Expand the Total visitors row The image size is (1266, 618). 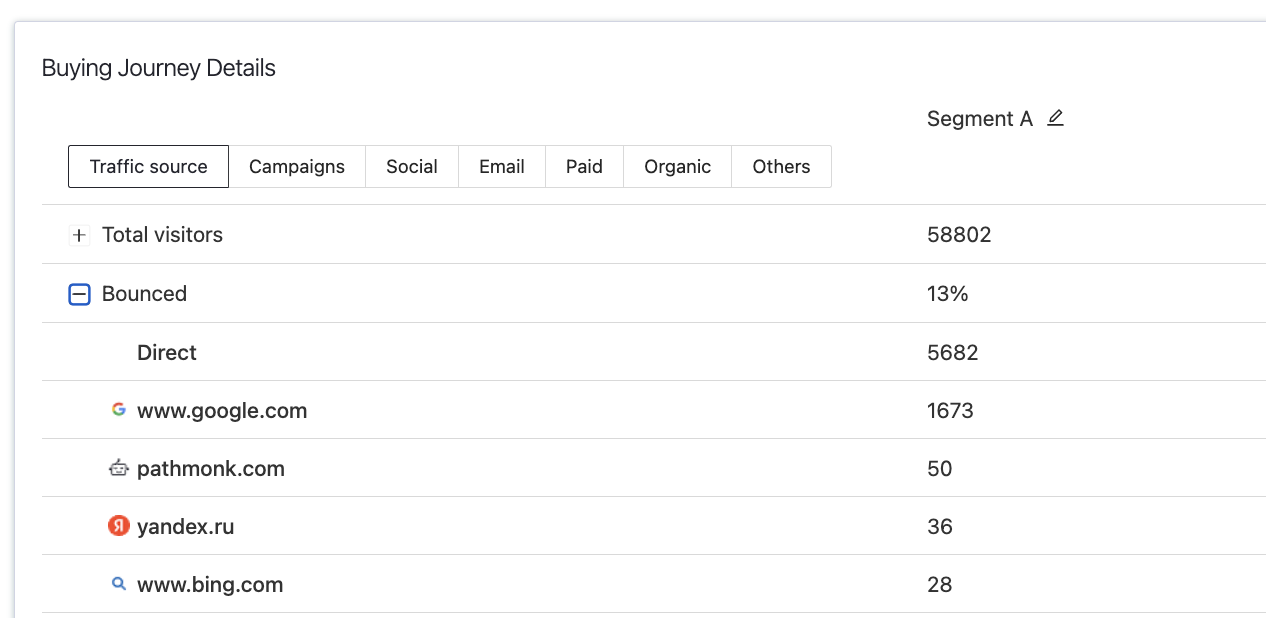pos(79,236)
